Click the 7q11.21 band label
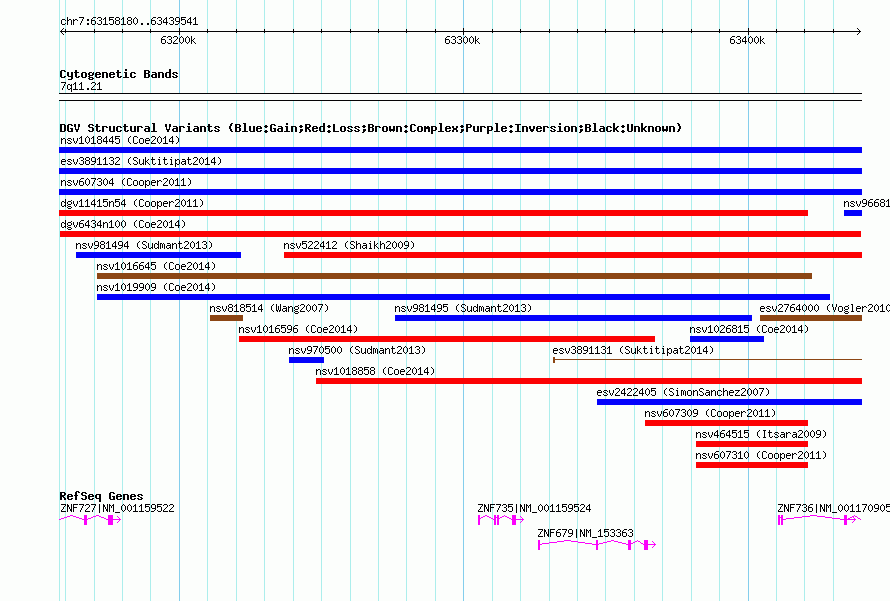890x601 pixels. coord(81,86)
